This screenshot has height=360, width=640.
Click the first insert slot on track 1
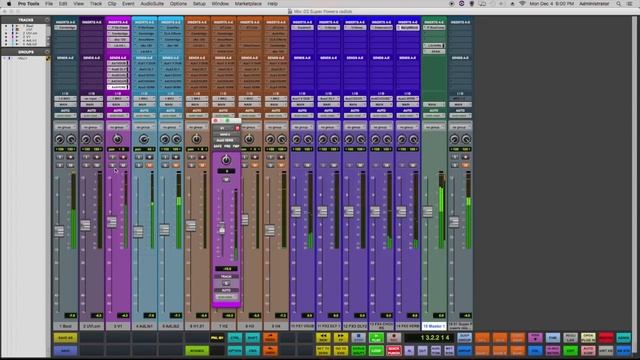[65, 27]
